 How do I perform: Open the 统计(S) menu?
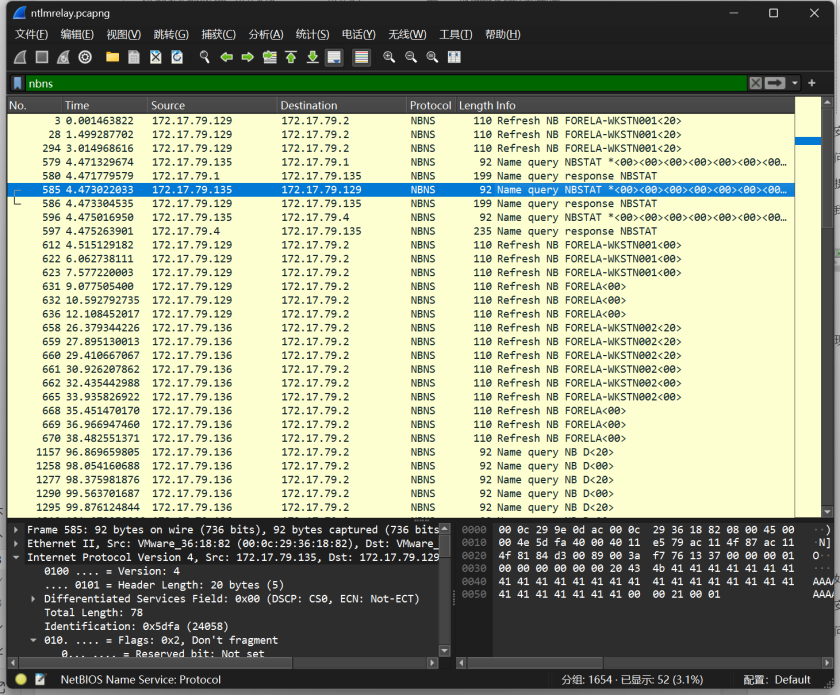click(x=312, y=34)
